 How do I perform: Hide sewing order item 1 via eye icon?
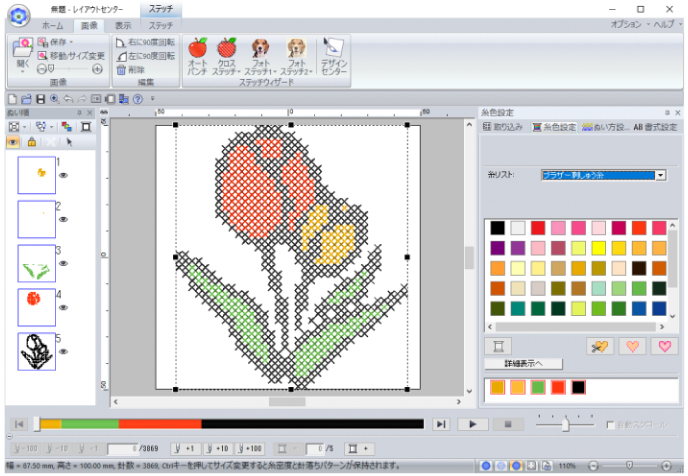click(x=63, y=175)
